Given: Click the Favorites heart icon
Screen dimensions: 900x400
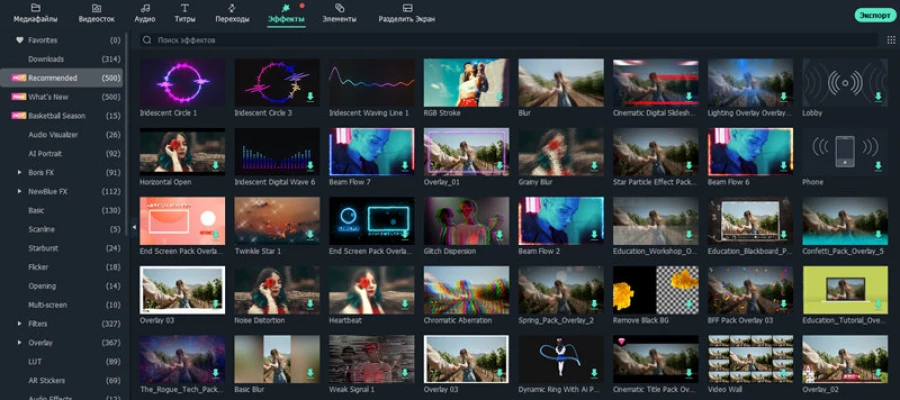Looking at the screenshot, I should 19,40.
